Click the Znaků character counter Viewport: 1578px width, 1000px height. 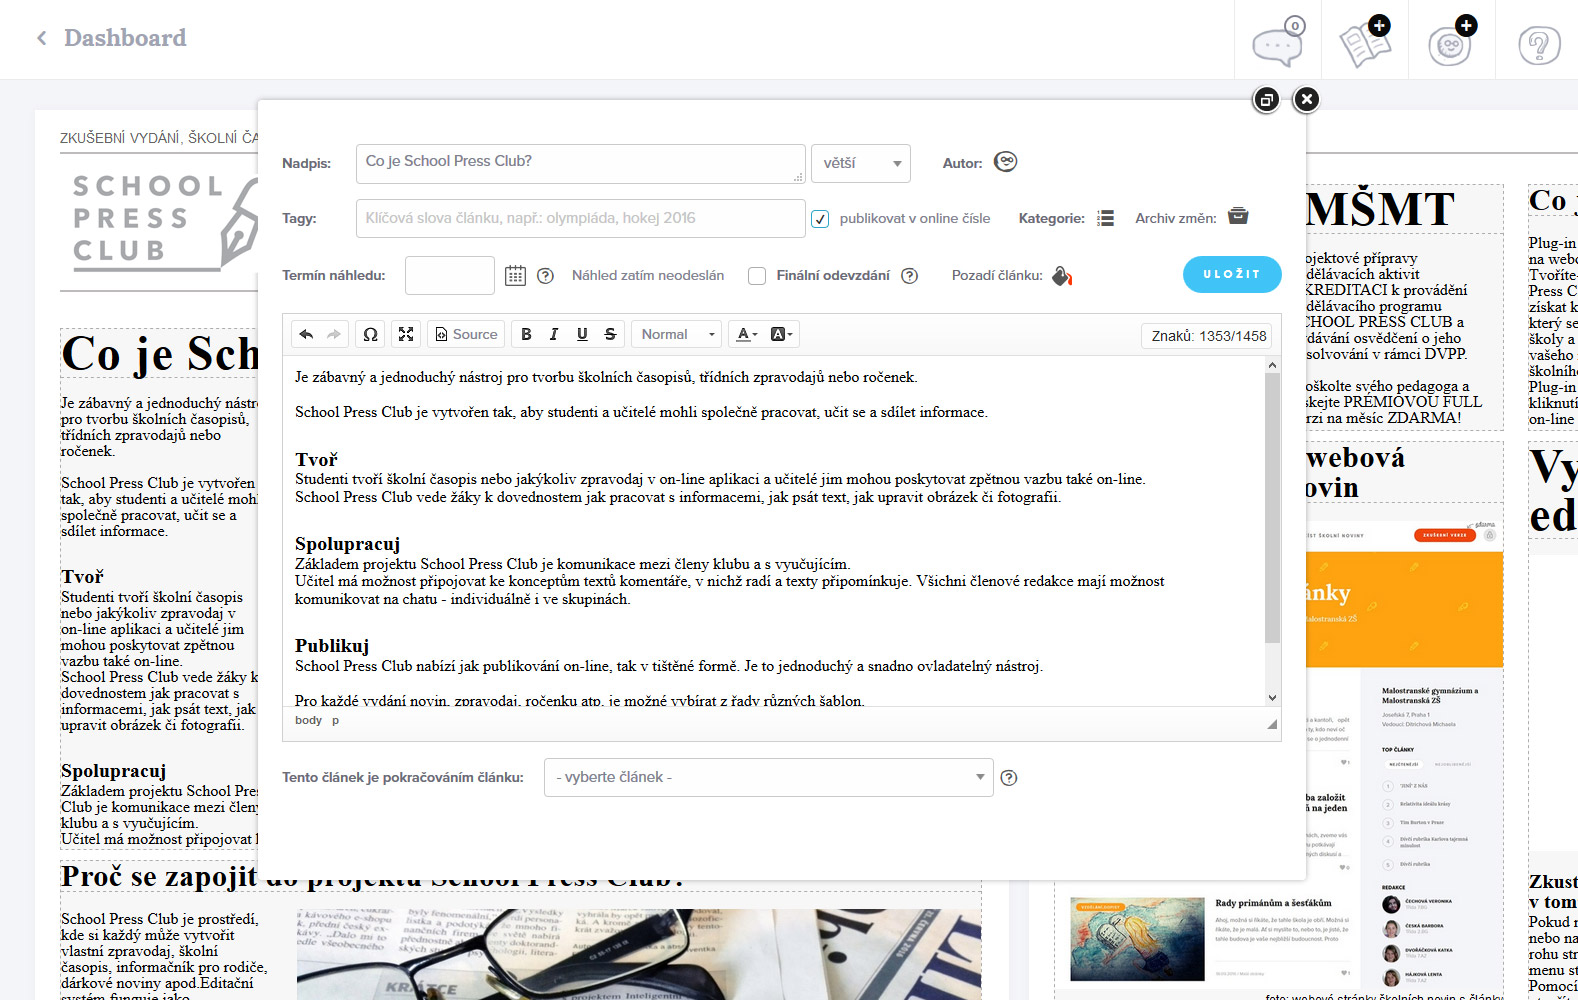tap(1208, 336)
